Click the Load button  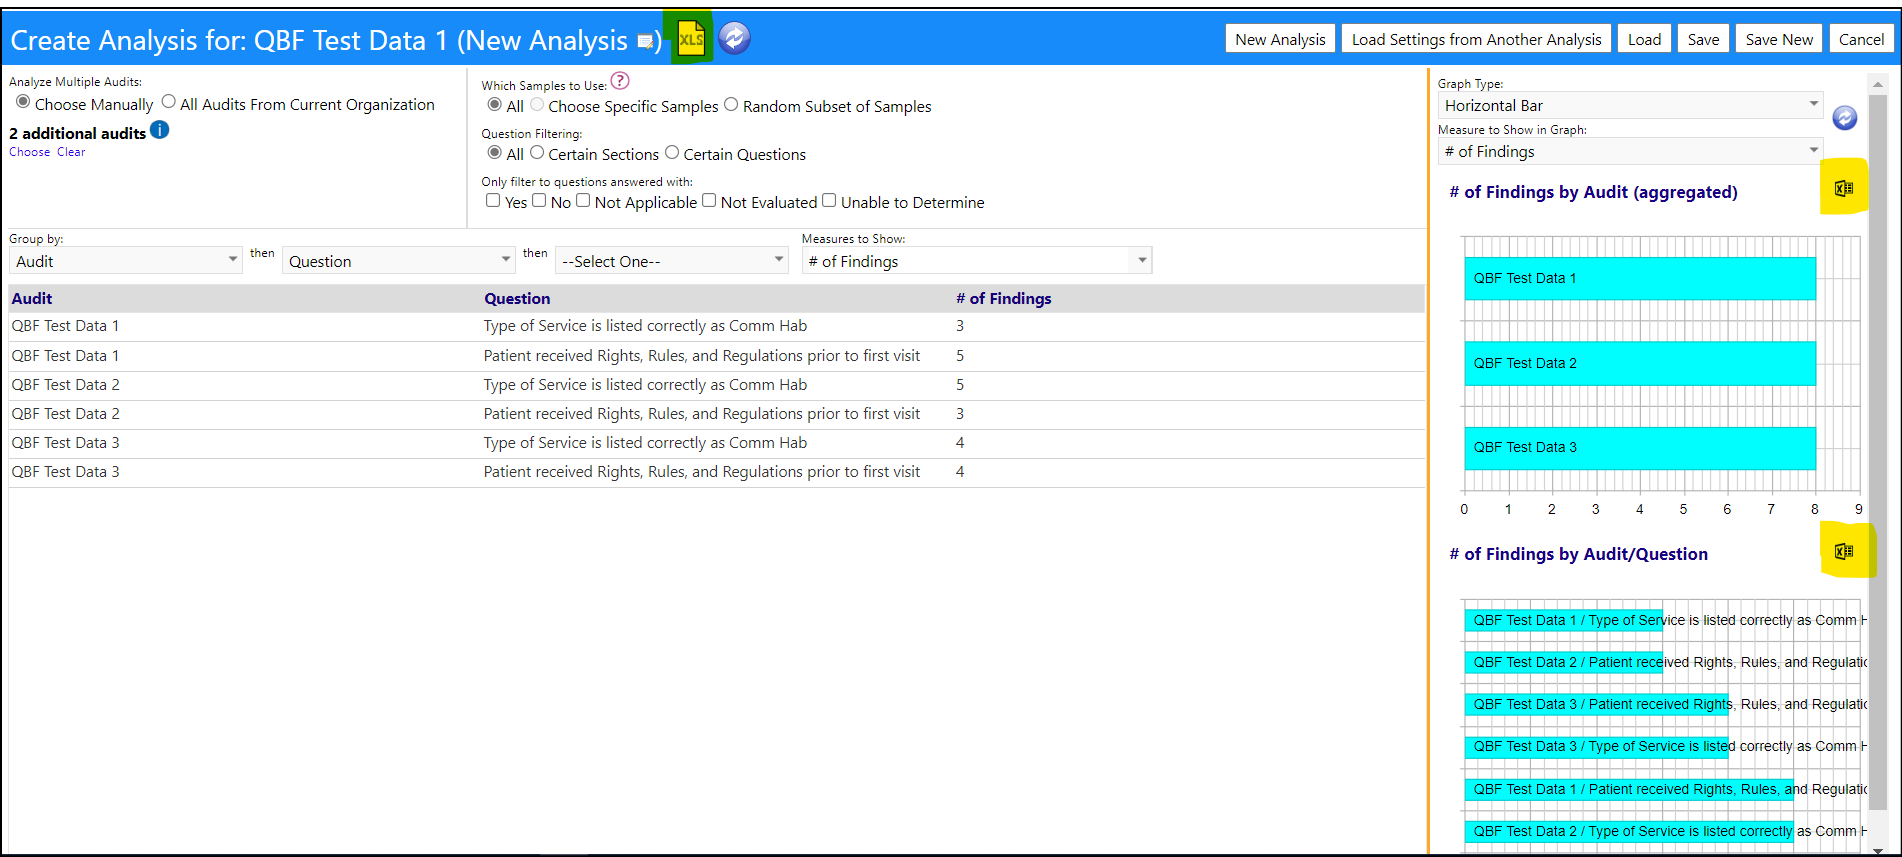[x=1644, y=39]
